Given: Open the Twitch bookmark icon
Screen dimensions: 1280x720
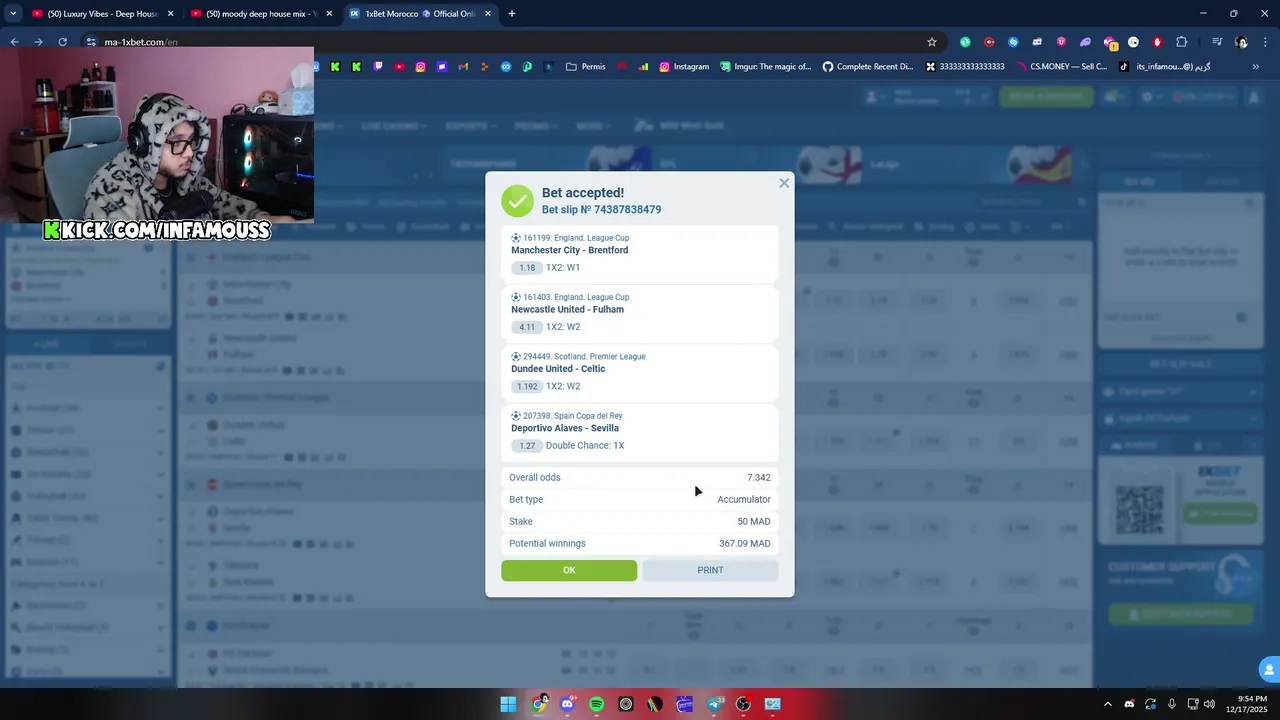Looking at the screenshot, I should pos(378,67).
